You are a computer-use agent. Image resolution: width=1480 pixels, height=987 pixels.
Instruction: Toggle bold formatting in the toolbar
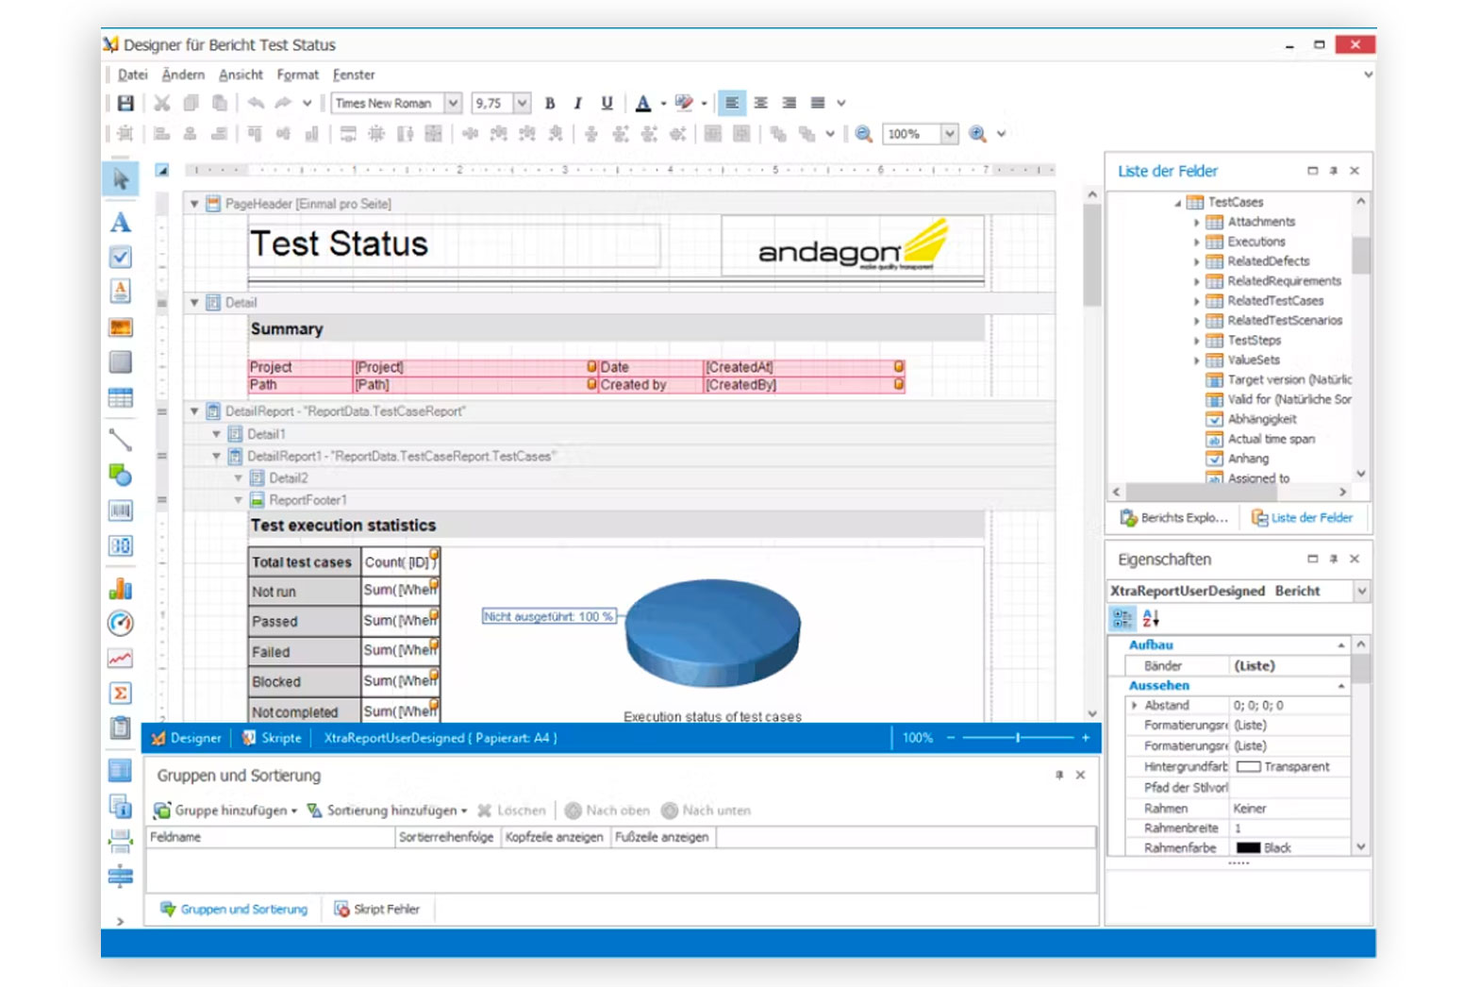[x=548, y=102]
